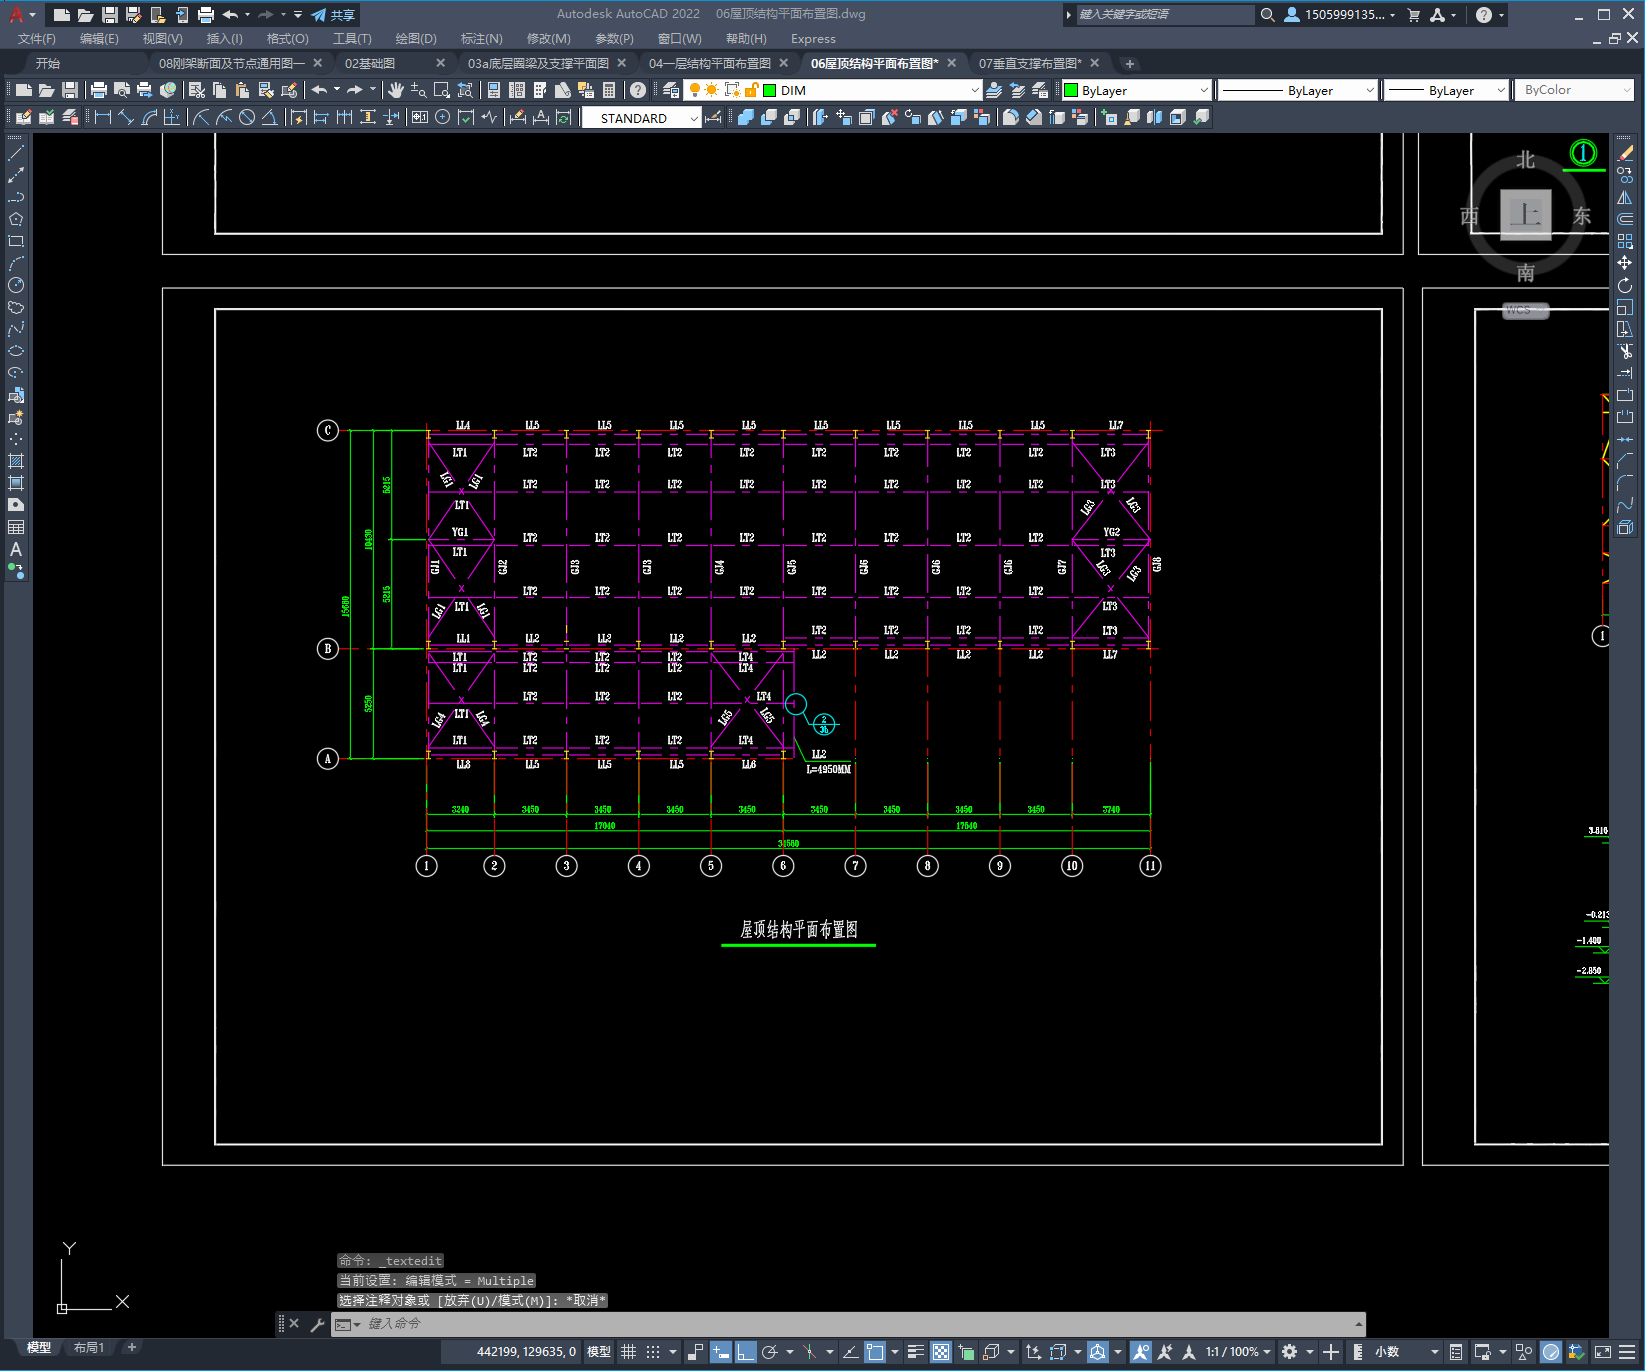The height and width of the screenshot is (1371, 1645).
Task: Expand the STANDARD dimension style dropdown
Action: coord(694,118)
